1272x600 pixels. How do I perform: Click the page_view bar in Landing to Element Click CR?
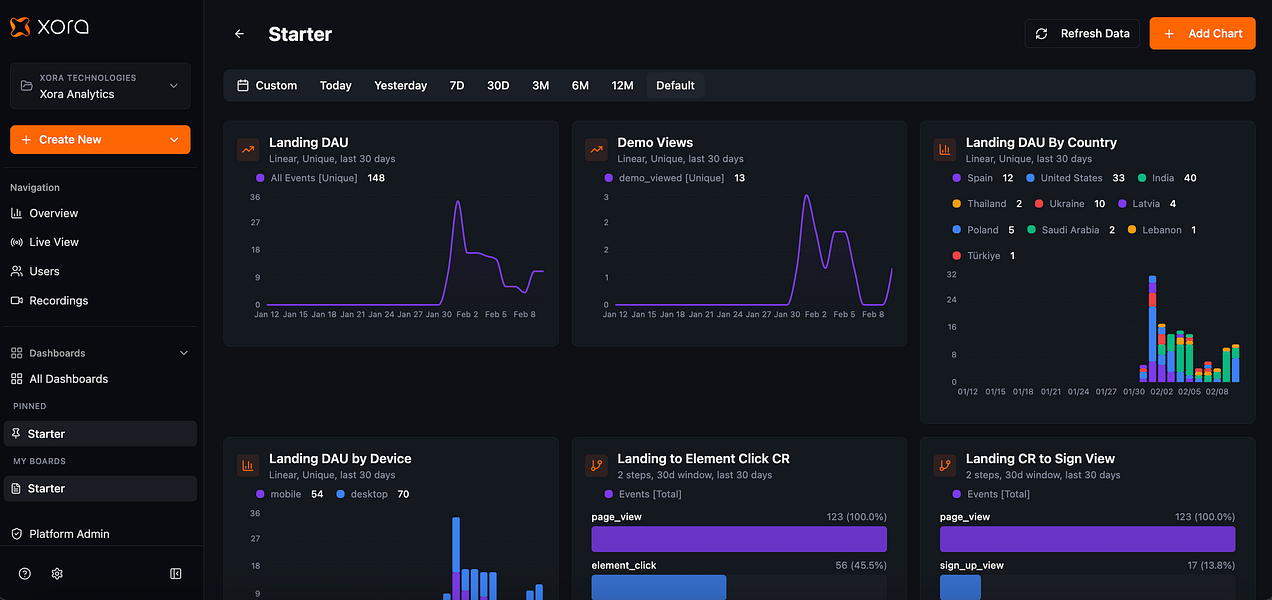[739, 539]
